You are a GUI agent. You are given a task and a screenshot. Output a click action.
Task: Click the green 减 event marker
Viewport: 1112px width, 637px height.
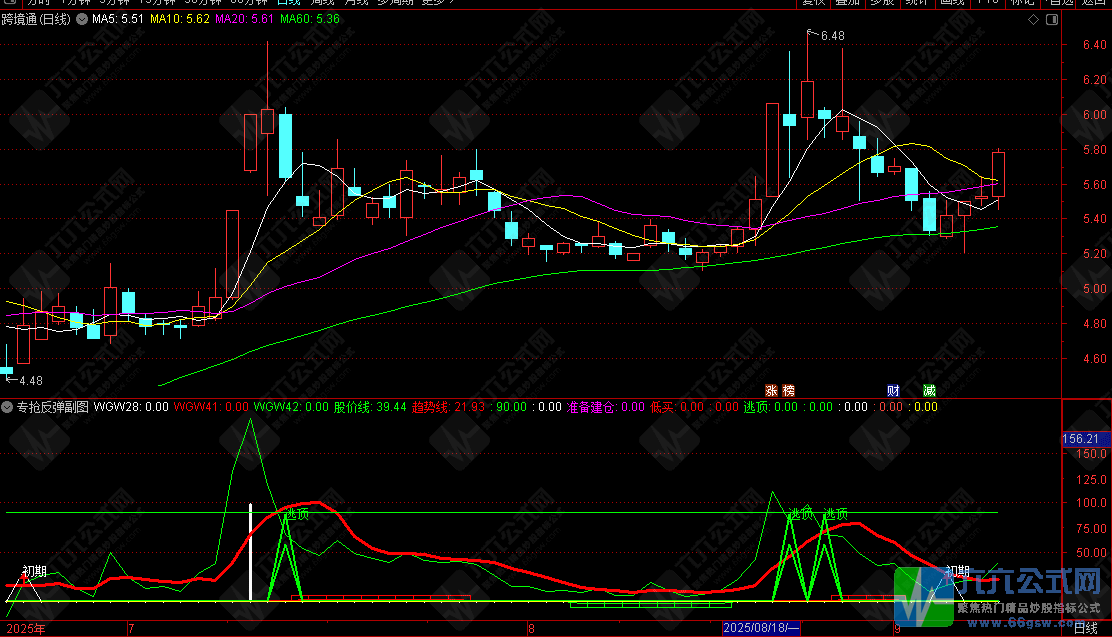[929, 391]
